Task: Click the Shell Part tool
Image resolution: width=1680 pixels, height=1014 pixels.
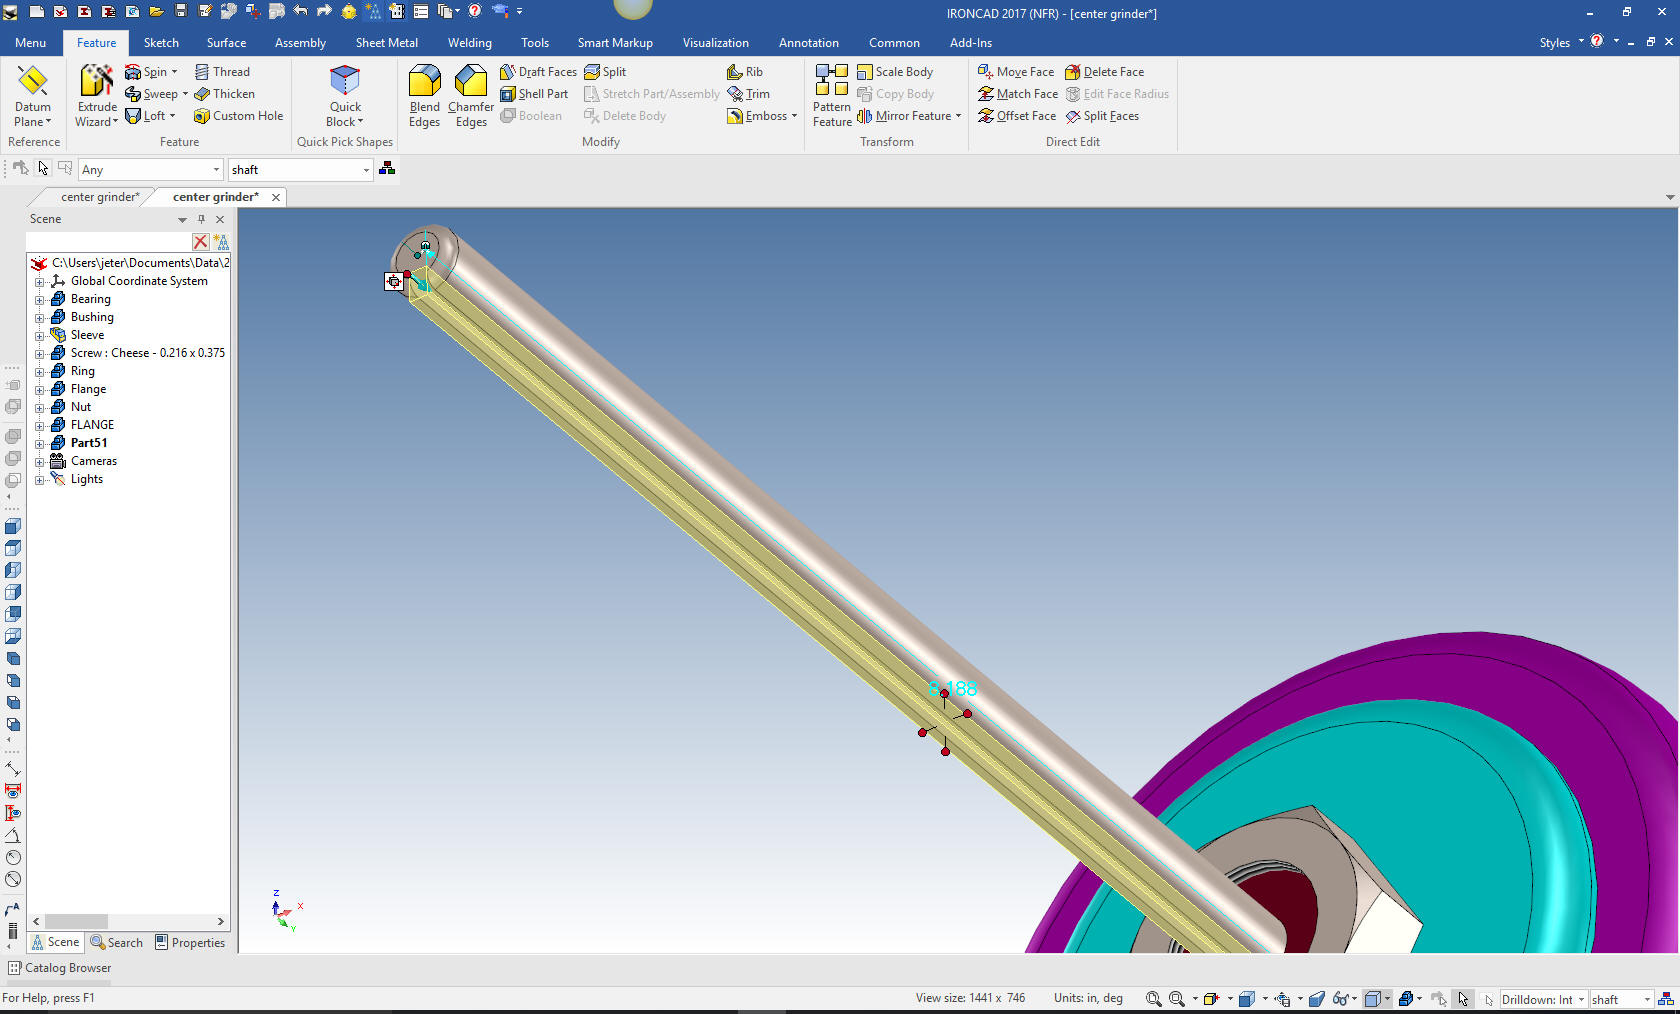Action: (534, 94)
